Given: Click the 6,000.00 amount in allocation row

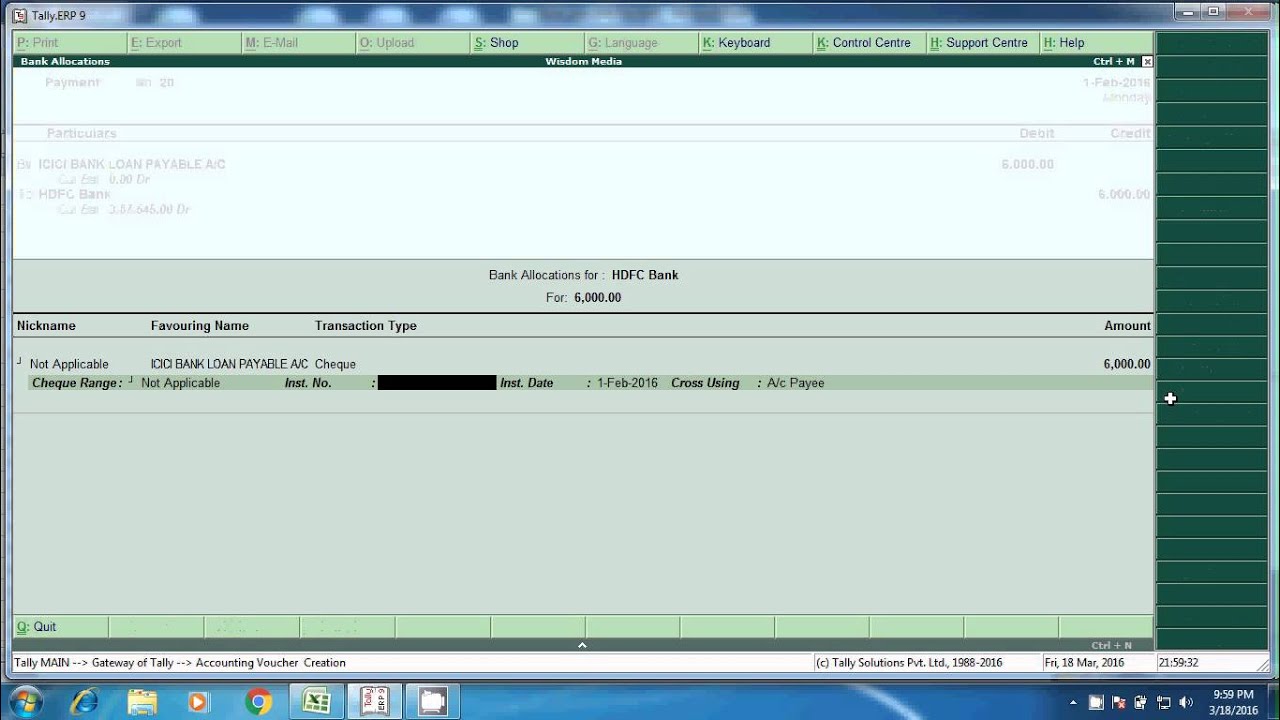Looking at the screenshot, I should click(1127, 364).
